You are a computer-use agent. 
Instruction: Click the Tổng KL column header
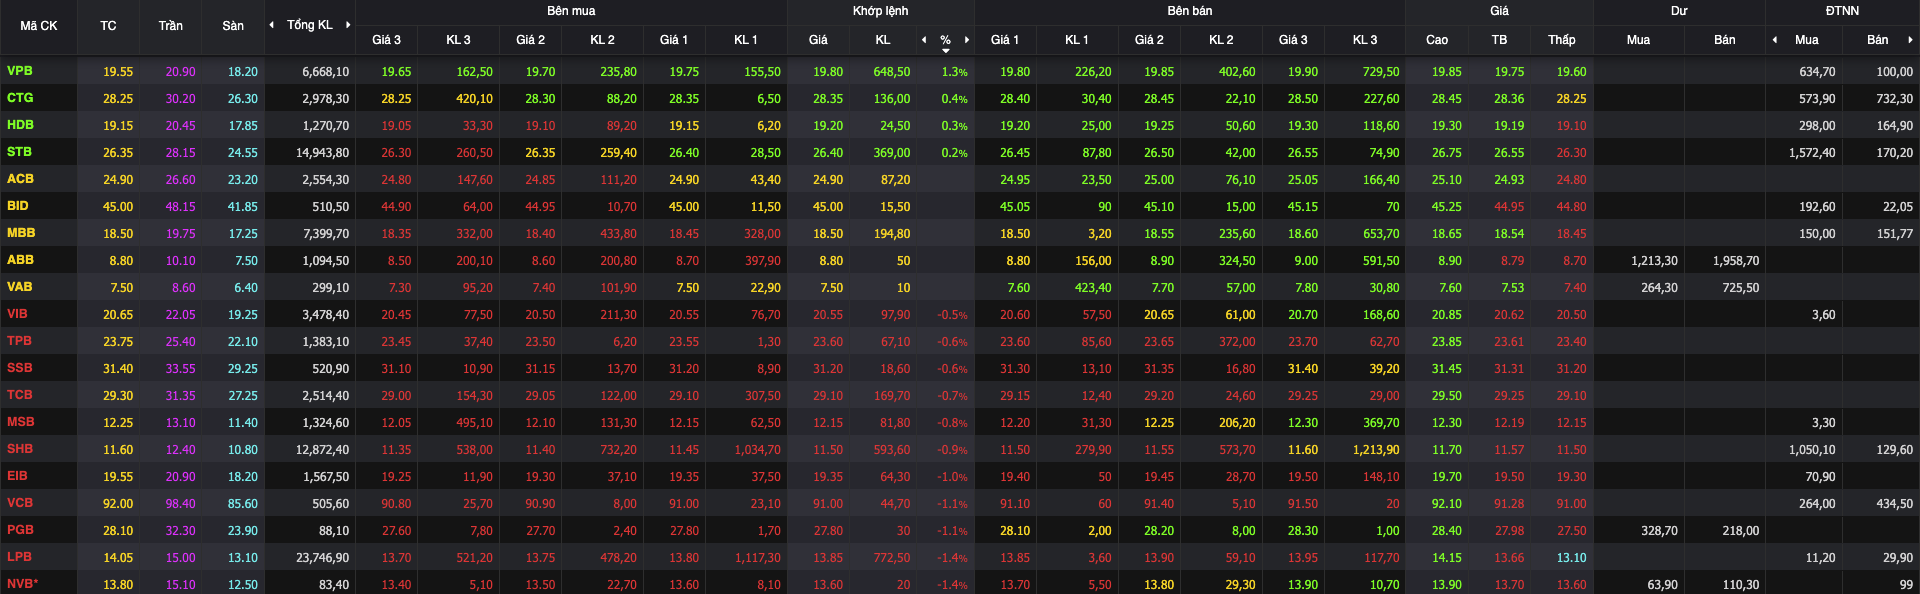(x=310, y=25)
